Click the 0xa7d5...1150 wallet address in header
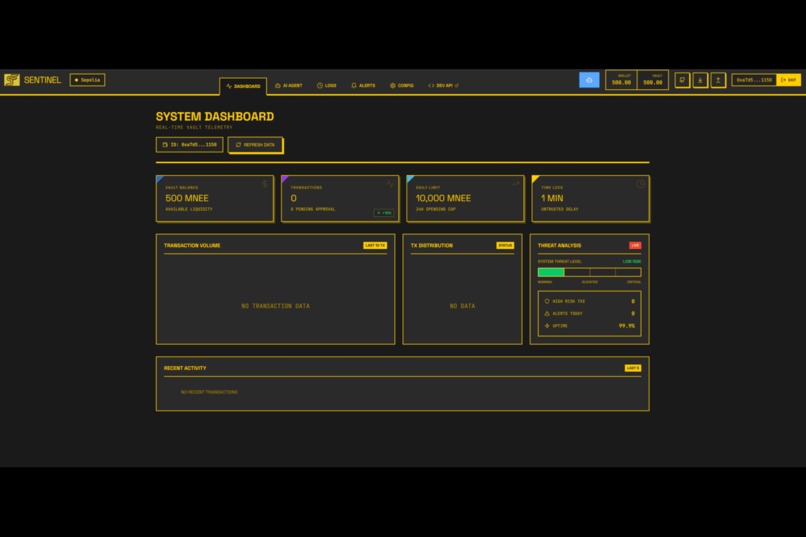This screenshot has height=537, width=806. (x=754, y=80)
